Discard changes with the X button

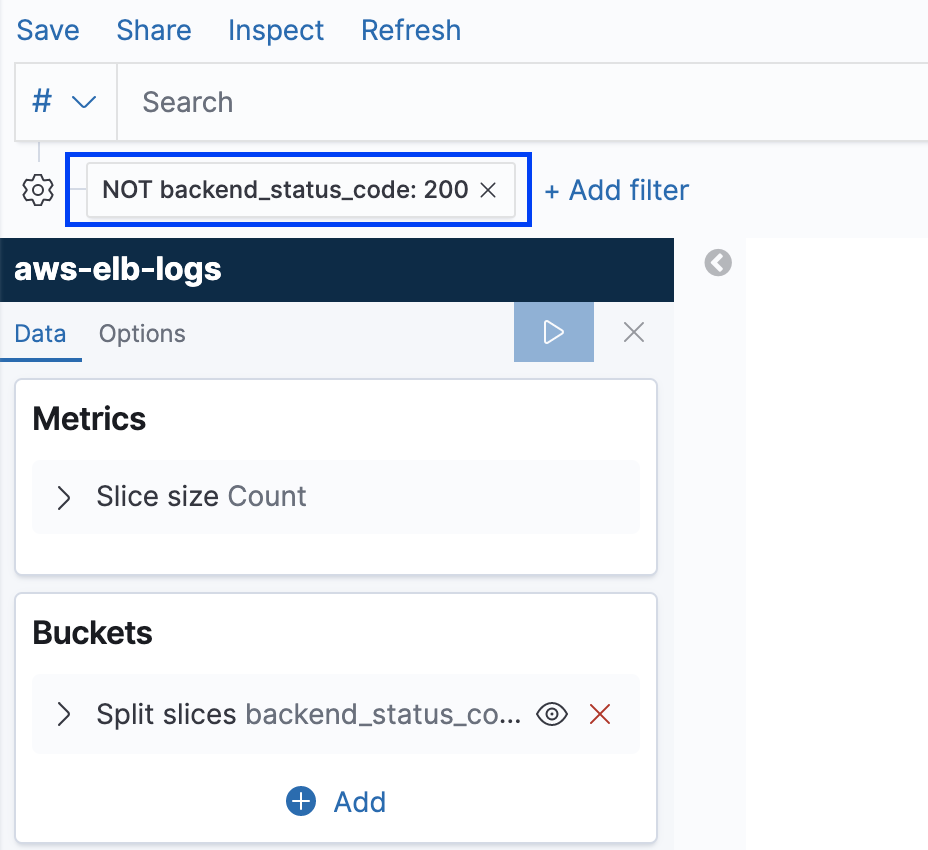pyautogui.click(x=634, y=332)
